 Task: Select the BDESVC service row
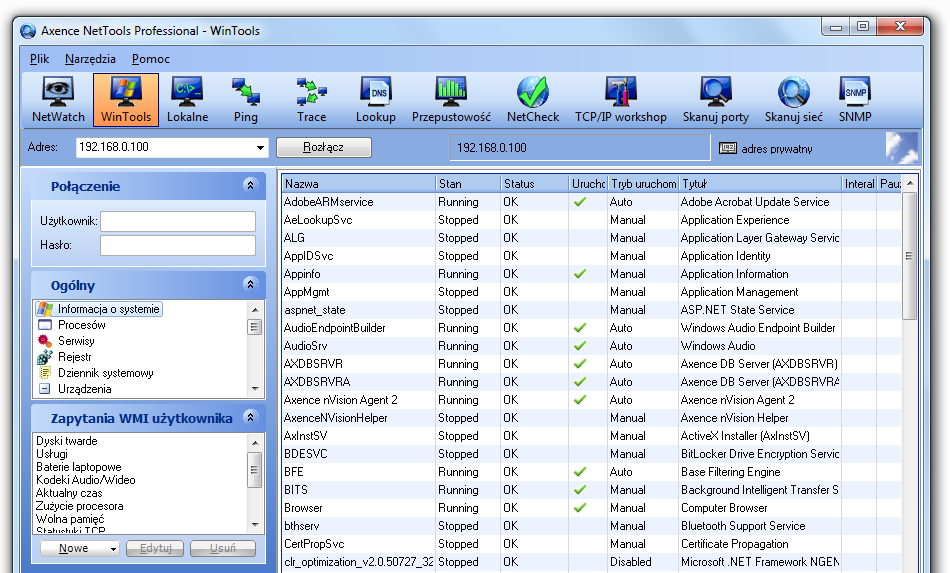(592, 454)
